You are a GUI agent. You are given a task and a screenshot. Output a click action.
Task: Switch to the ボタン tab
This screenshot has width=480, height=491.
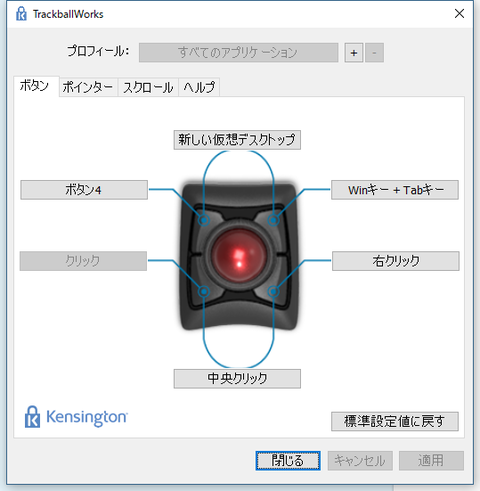pos(36,86)
